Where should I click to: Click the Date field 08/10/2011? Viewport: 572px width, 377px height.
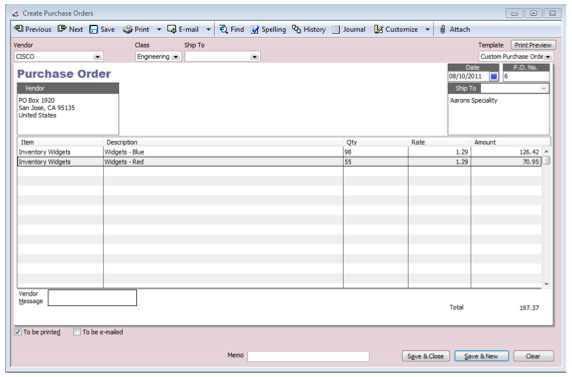tap(468, 76)
